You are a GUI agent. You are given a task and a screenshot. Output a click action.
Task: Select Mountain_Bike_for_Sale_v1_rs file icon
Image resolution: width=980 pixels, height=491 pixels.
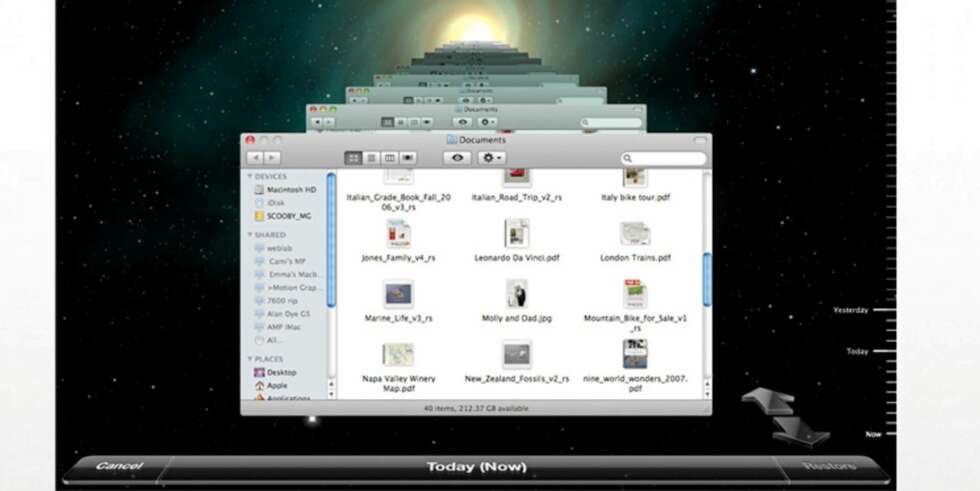[x=635, y=294]
